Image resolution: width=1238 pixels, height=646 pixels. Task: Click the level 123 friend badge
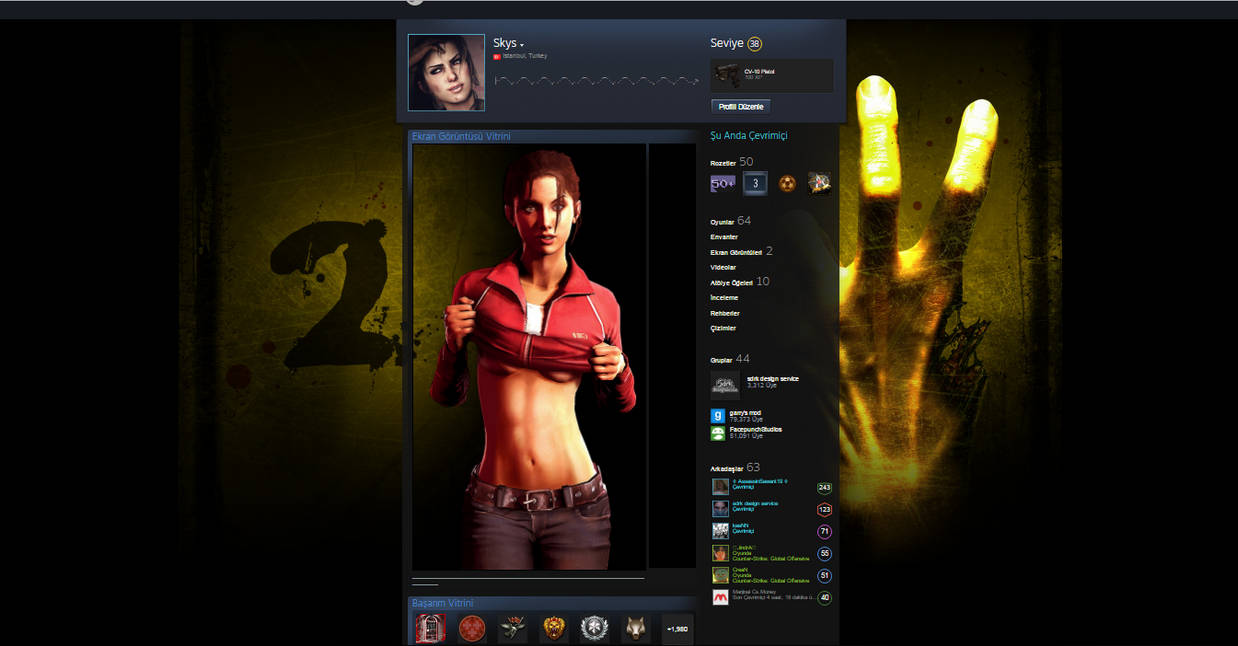click(x=824, y=510)
